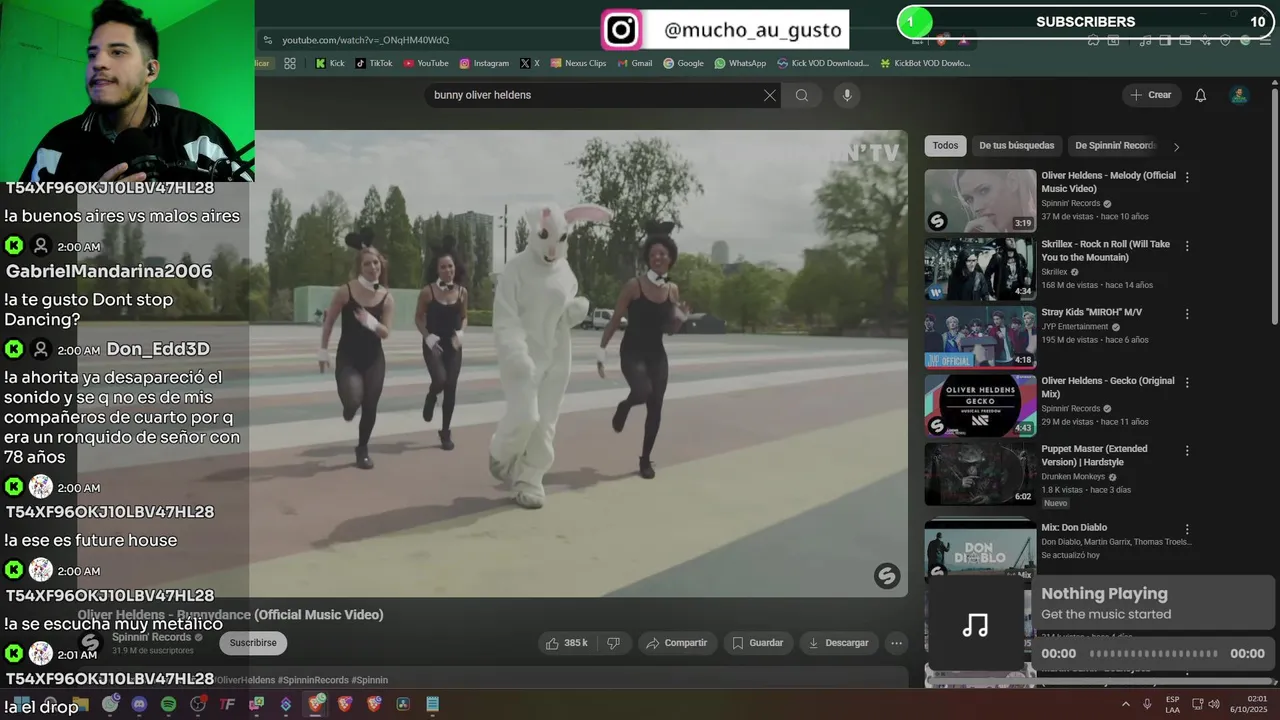
Task: Select the De Spinnin' Records chip
Action: (x=1115, y=146)
